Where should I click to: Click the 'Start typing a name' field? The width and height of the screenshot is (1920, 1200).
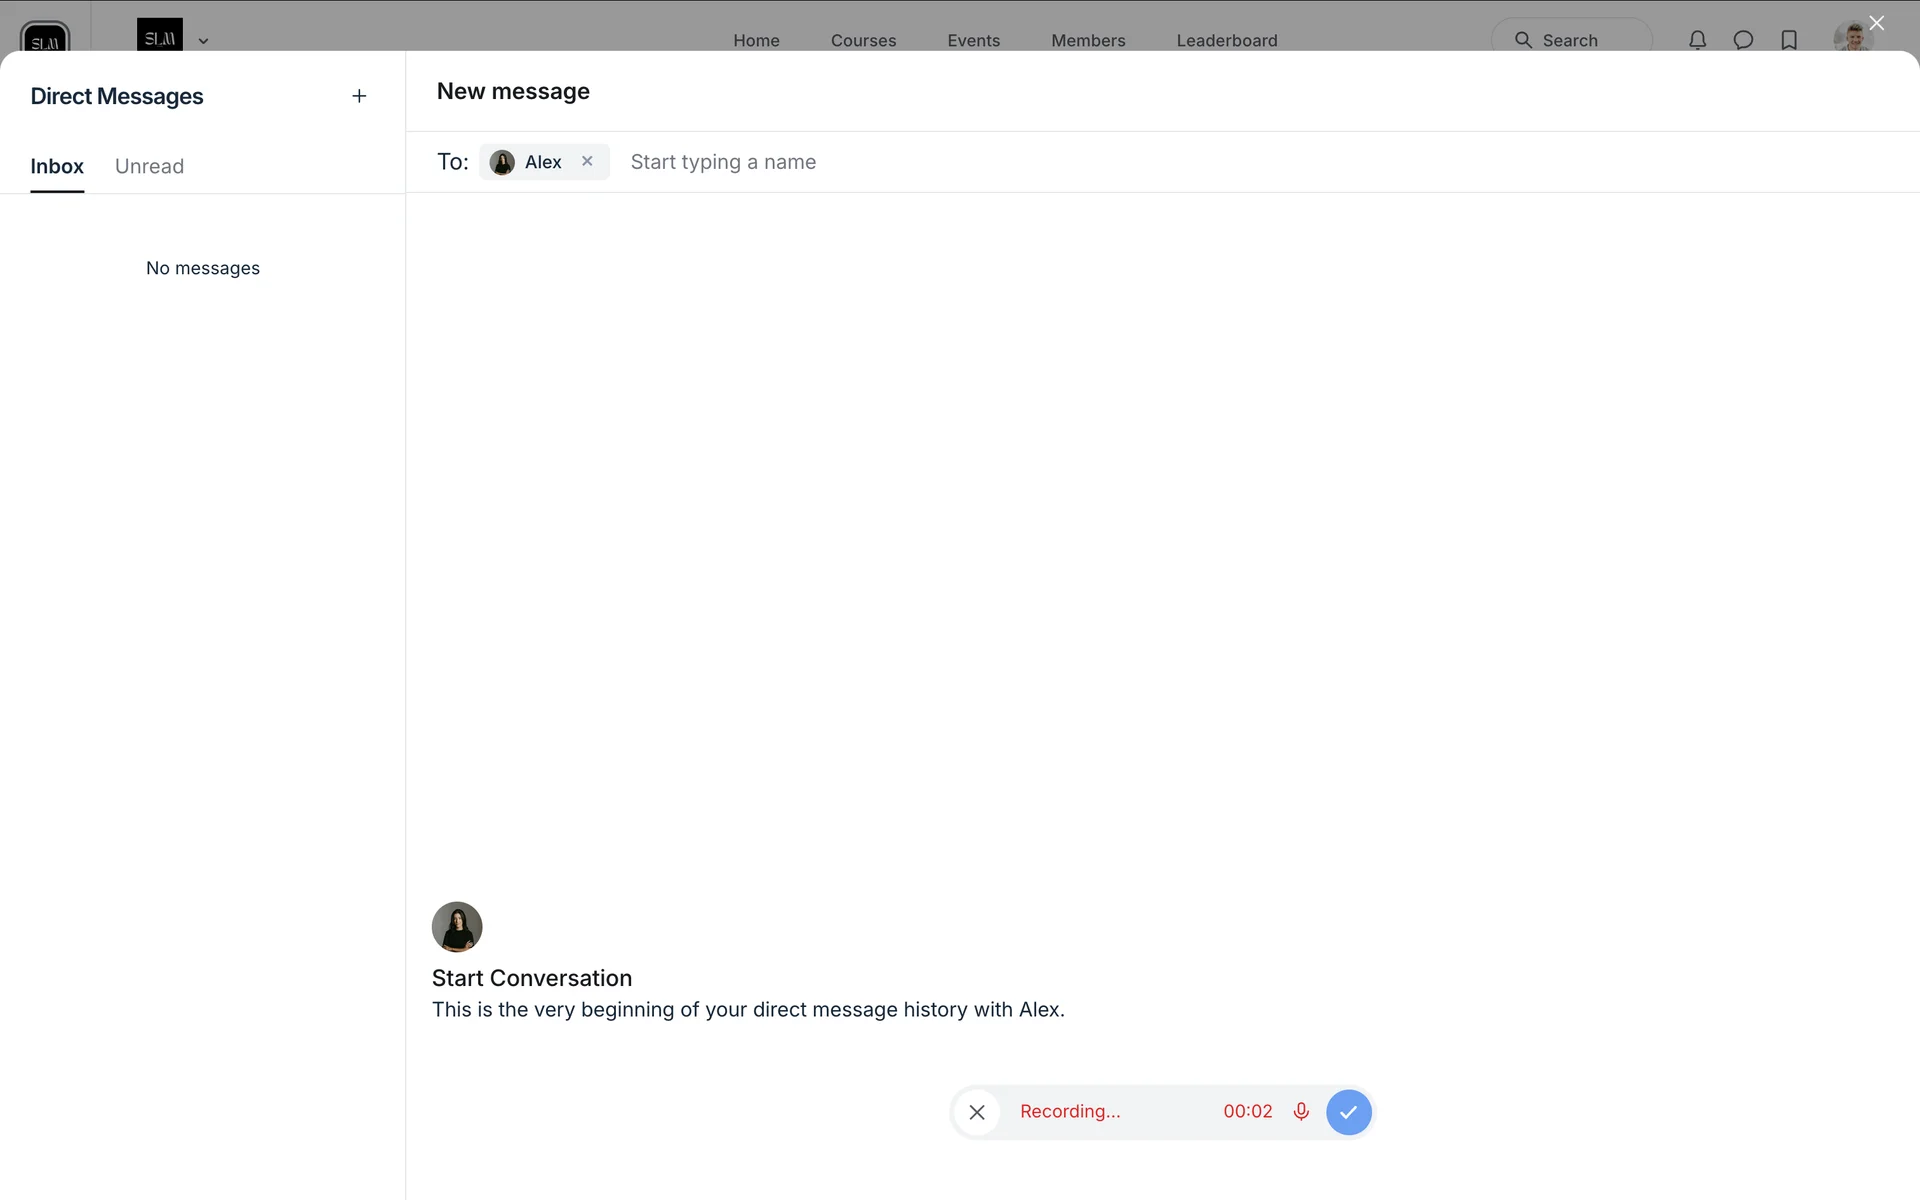pyautogui.click(x=723, y=162)
